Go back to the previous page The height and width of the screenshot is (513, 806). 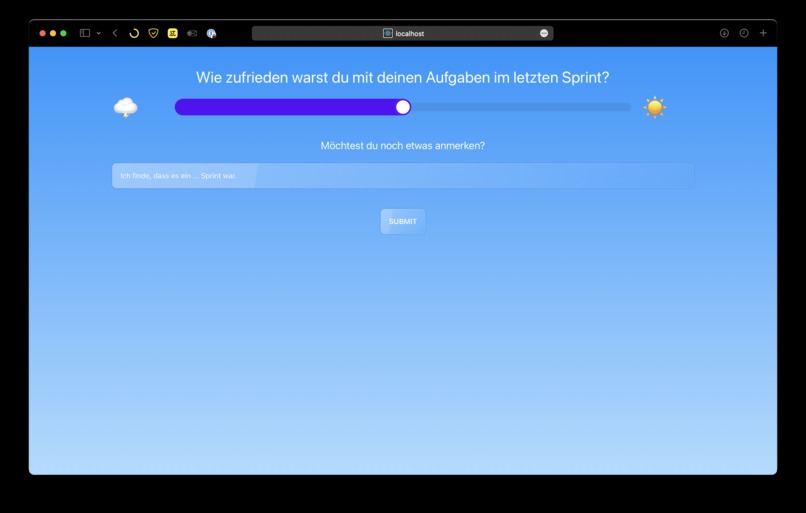pos(115,33)
